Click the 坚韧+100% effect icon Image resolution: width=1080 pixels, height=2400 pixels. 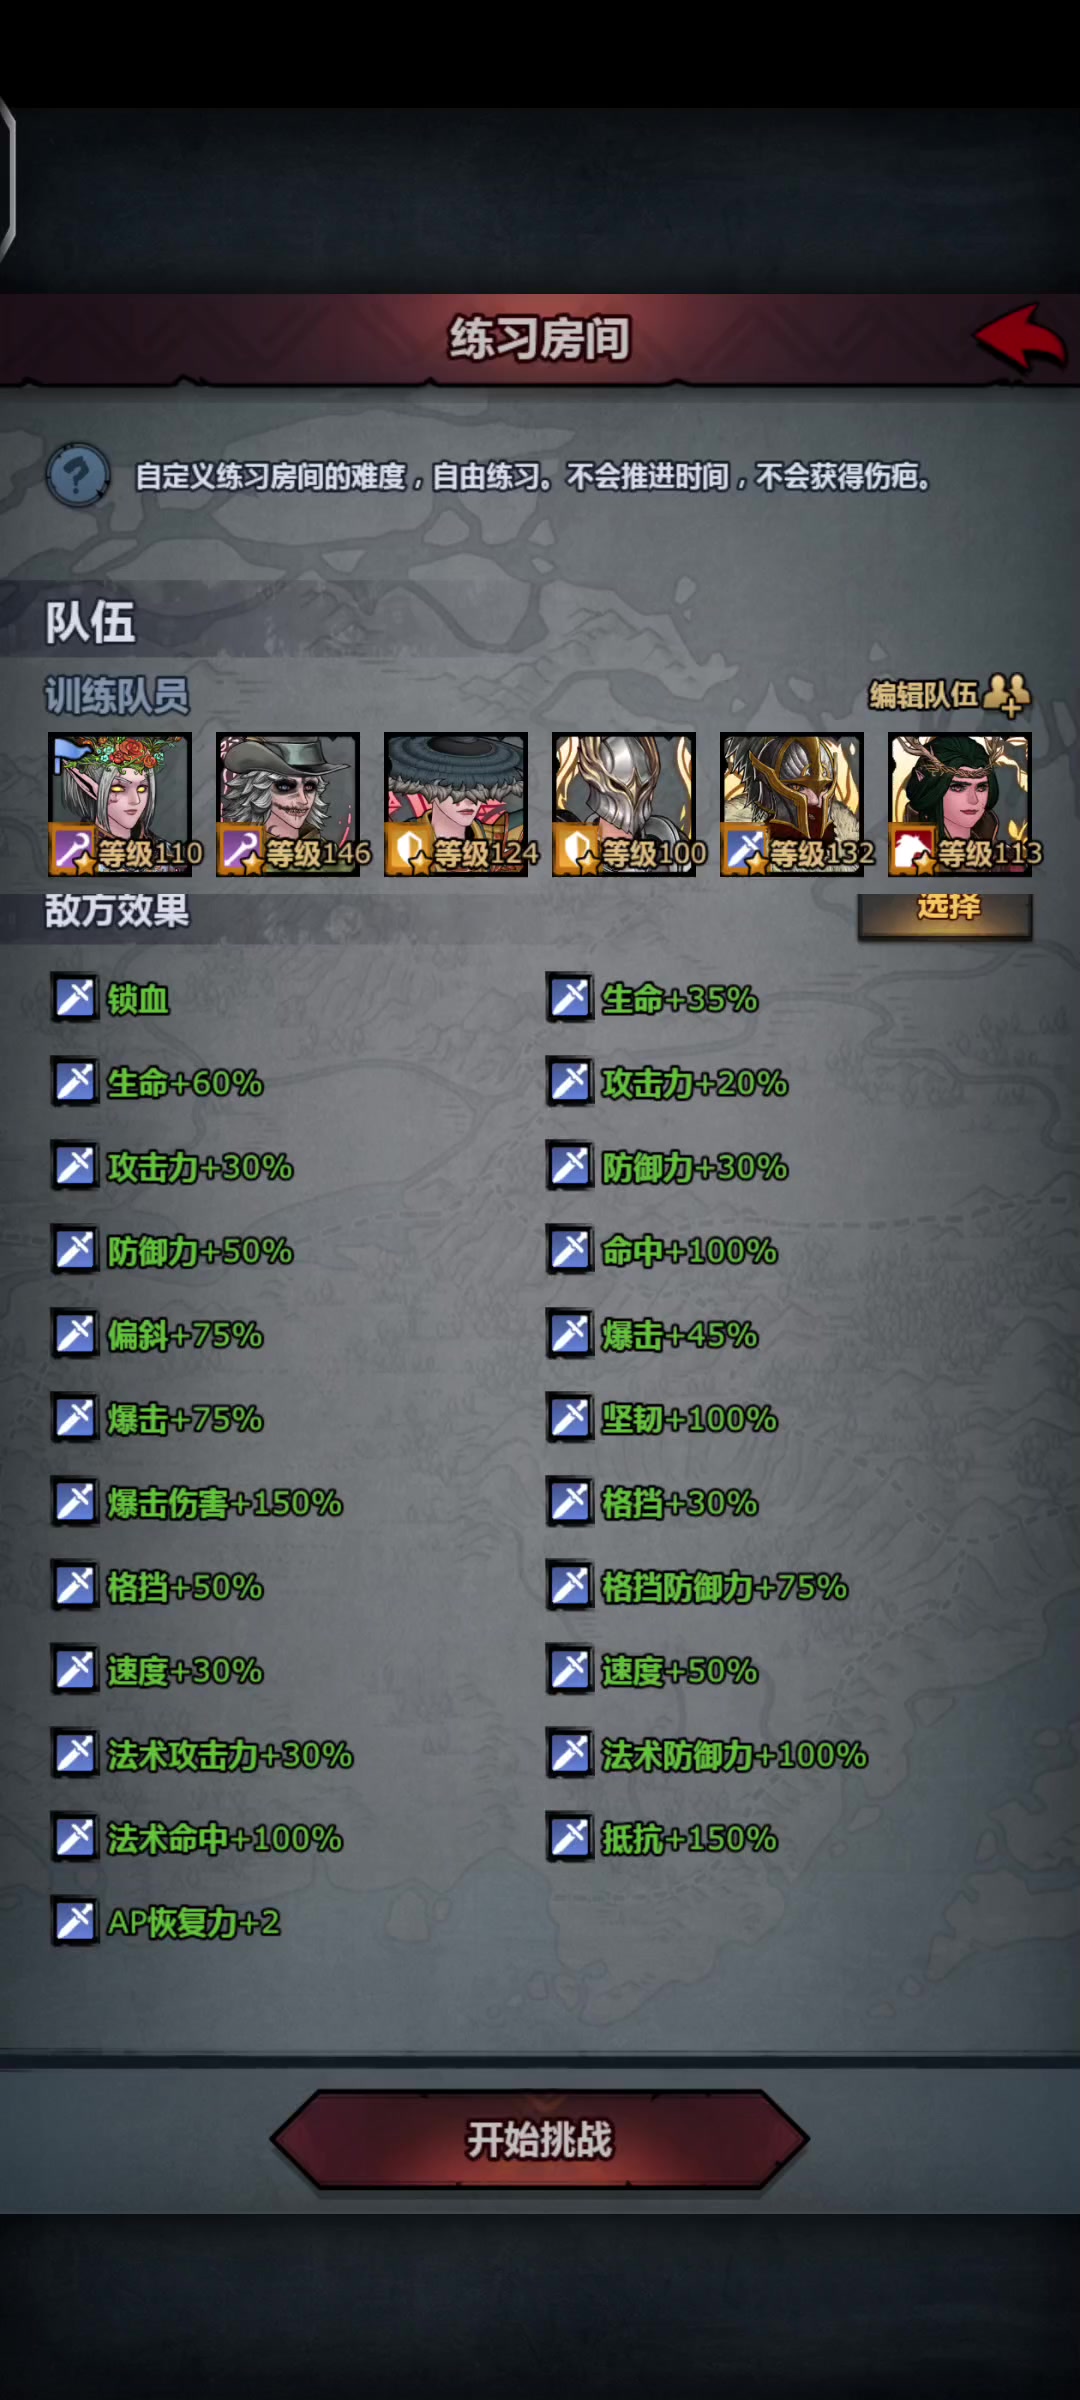(x=570, y=1418)
